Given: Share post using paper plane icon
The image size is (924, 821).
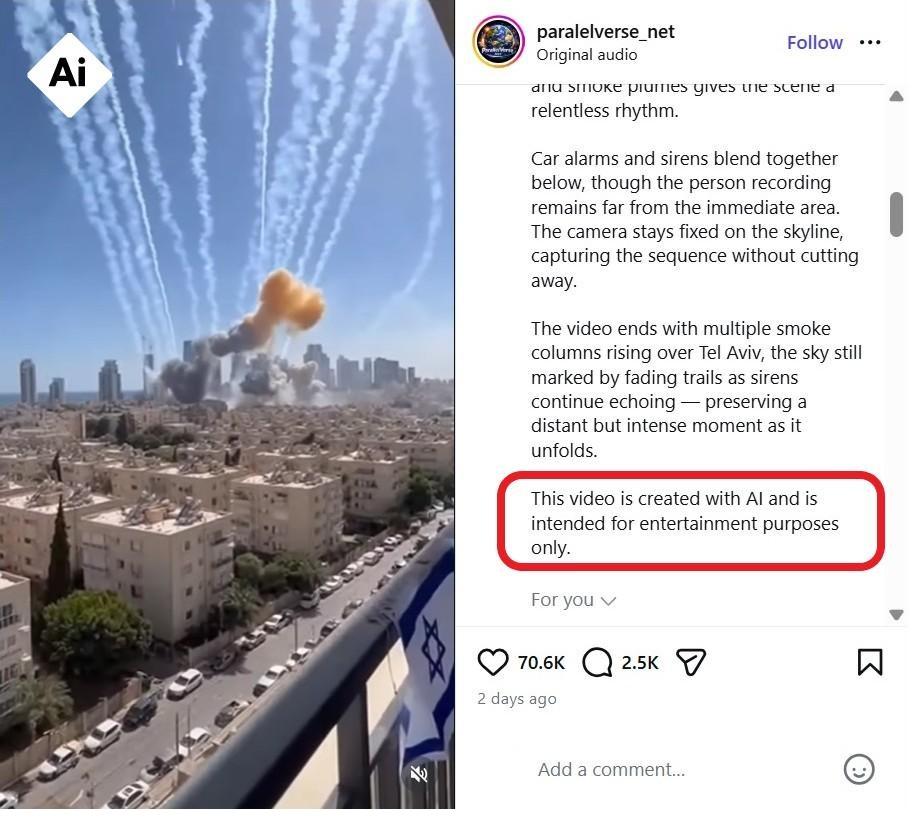Looking at the screenshot, I should tap(691, 662).
